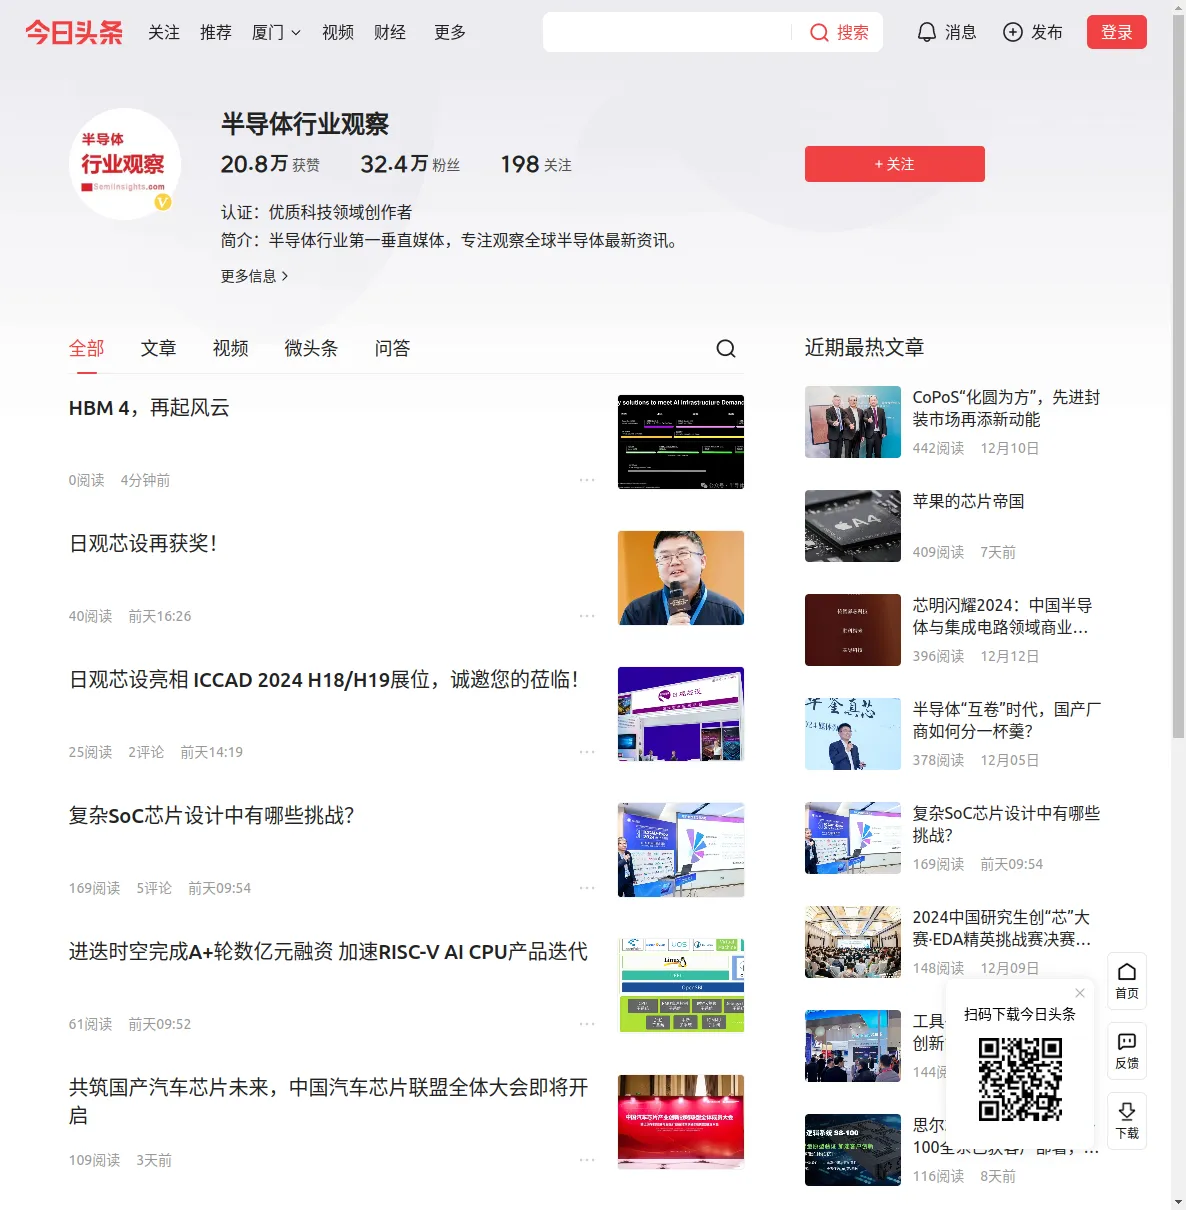The height and width of the screenshot is (1210, 1186).
Task: Open thumbnail of 汽车芯片联盟 article
Action: [x=681, y=1122]
